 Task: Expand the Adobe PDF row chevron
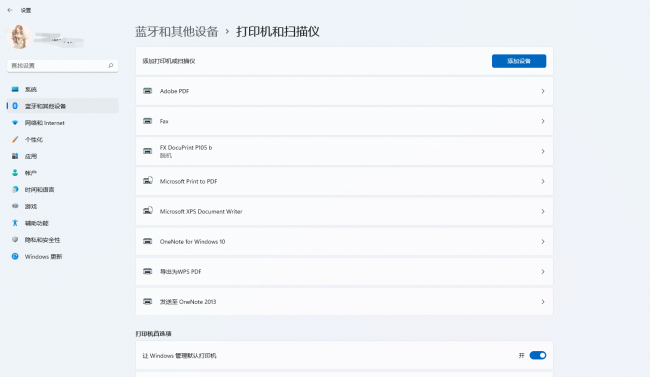(543, 91)
